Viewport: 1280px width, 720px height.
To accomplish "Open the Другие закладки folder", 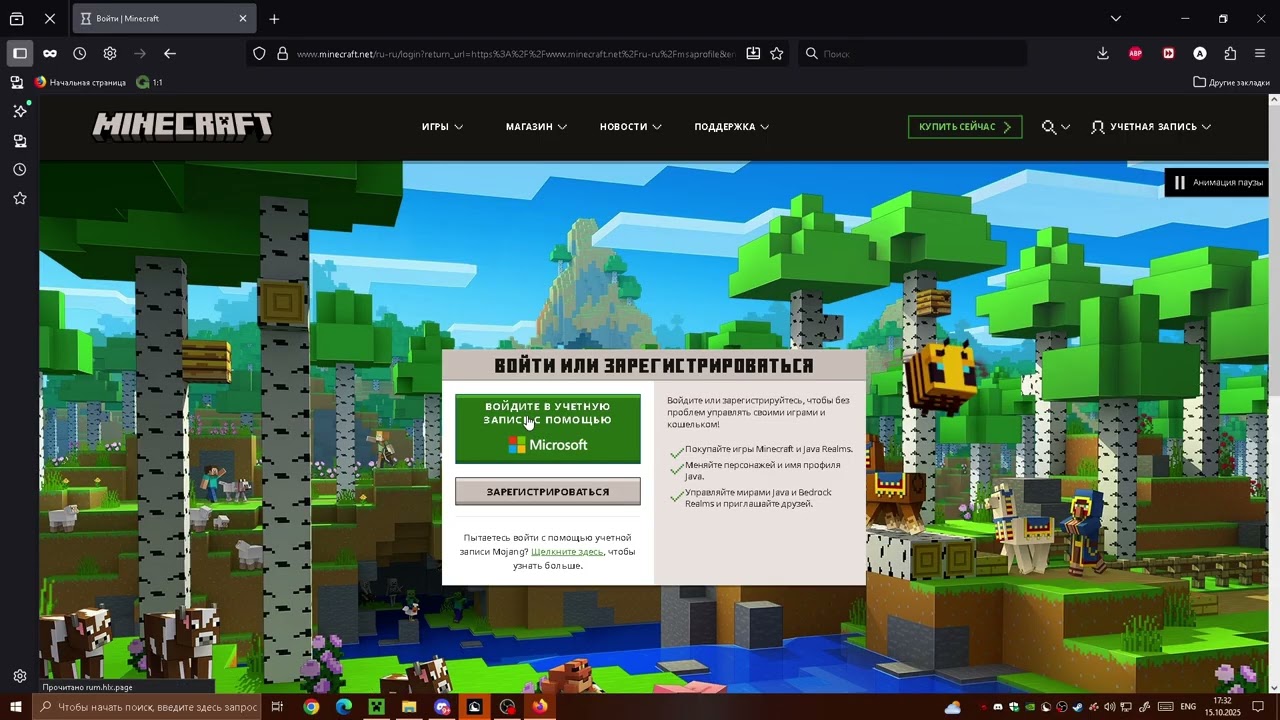I will click(x=1231, y=82).
